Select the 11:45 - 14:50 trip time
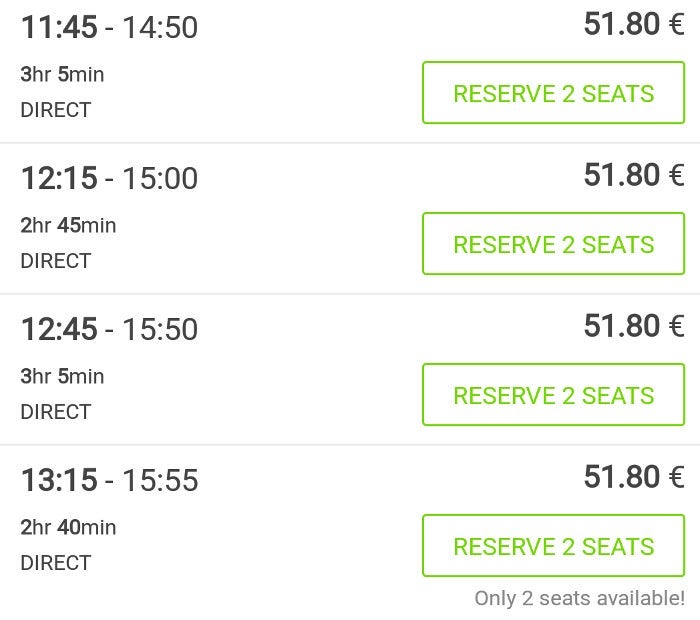 tap(109, 27)
